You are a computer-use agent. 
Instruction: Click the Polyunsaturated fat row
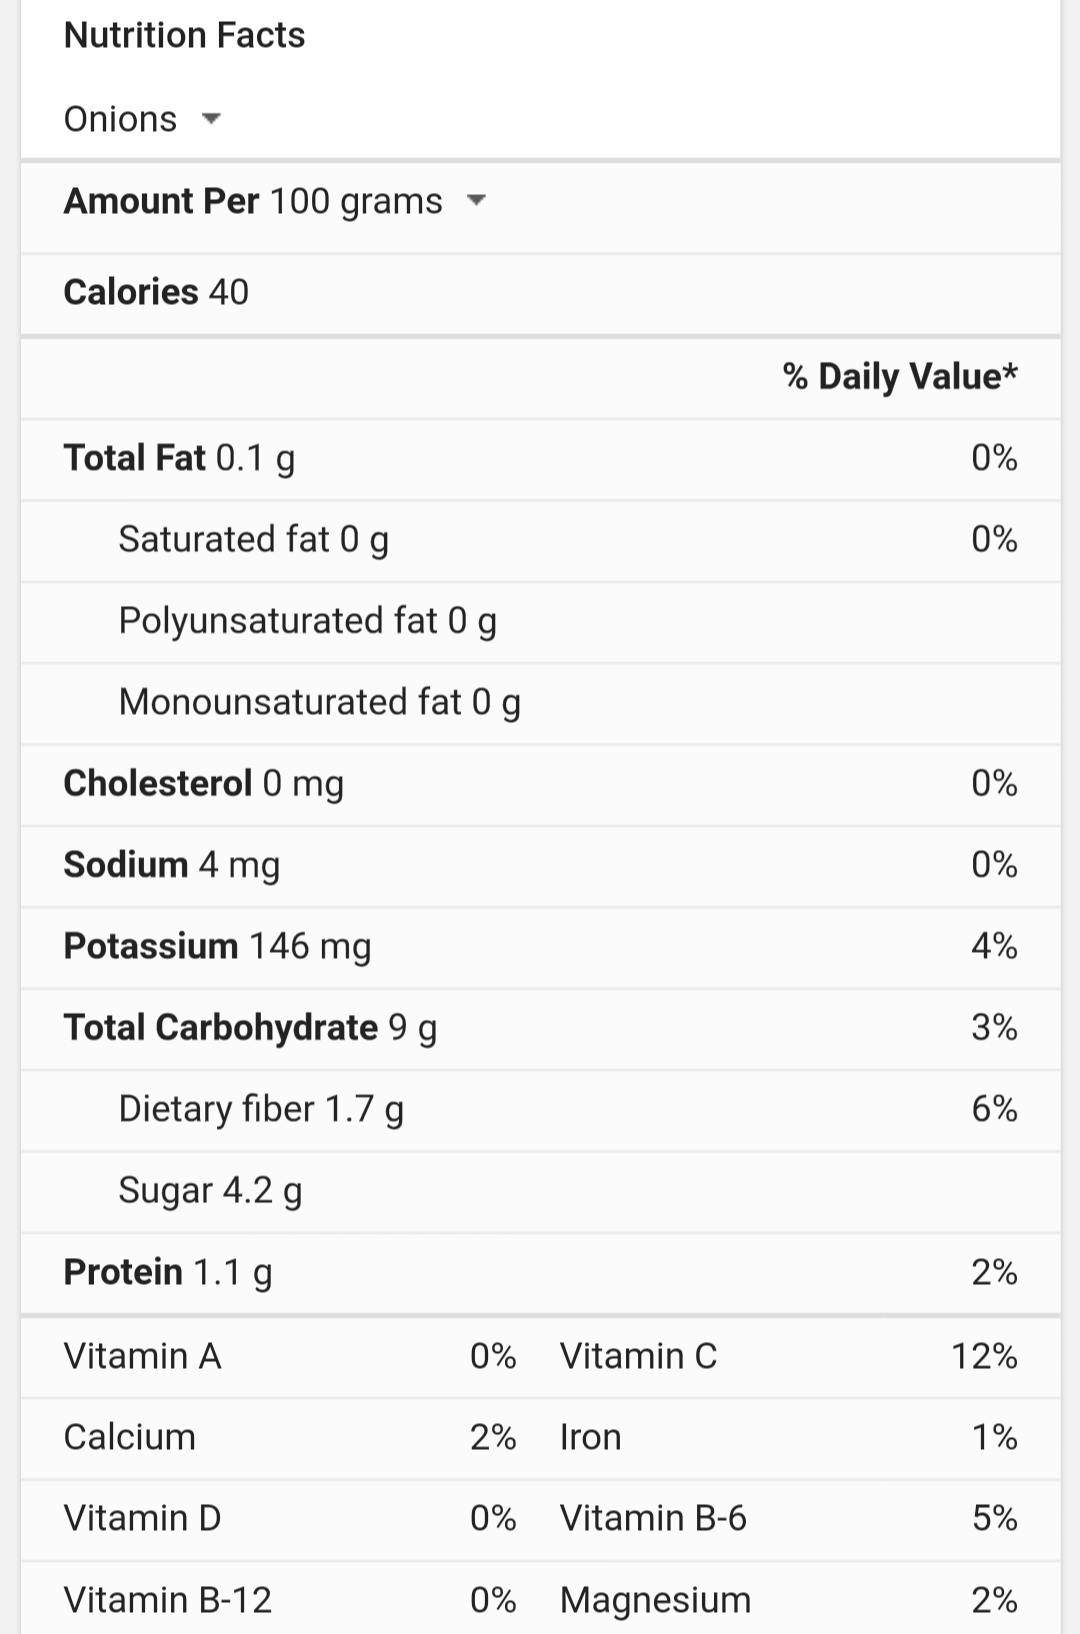click(540, 622)
